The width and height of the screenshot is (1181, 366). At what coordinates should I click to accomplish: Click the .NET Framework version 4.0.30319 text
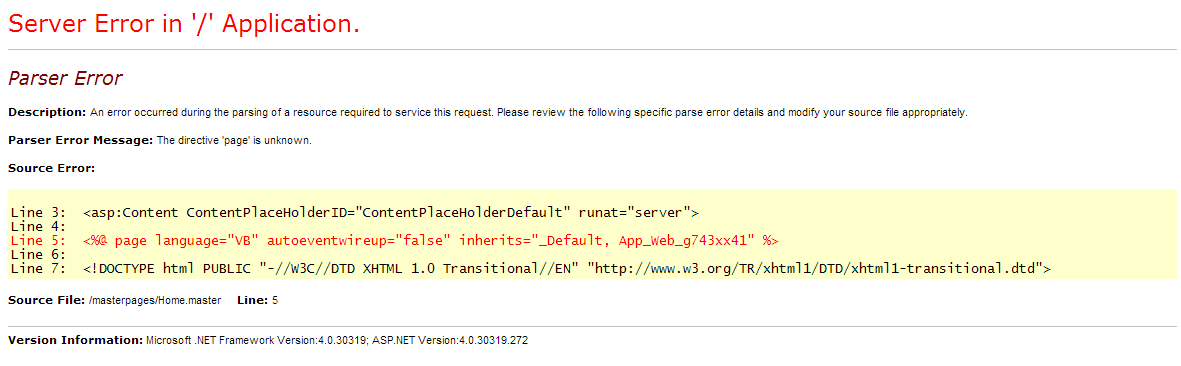pyautogui.click(x=256, y=340)
